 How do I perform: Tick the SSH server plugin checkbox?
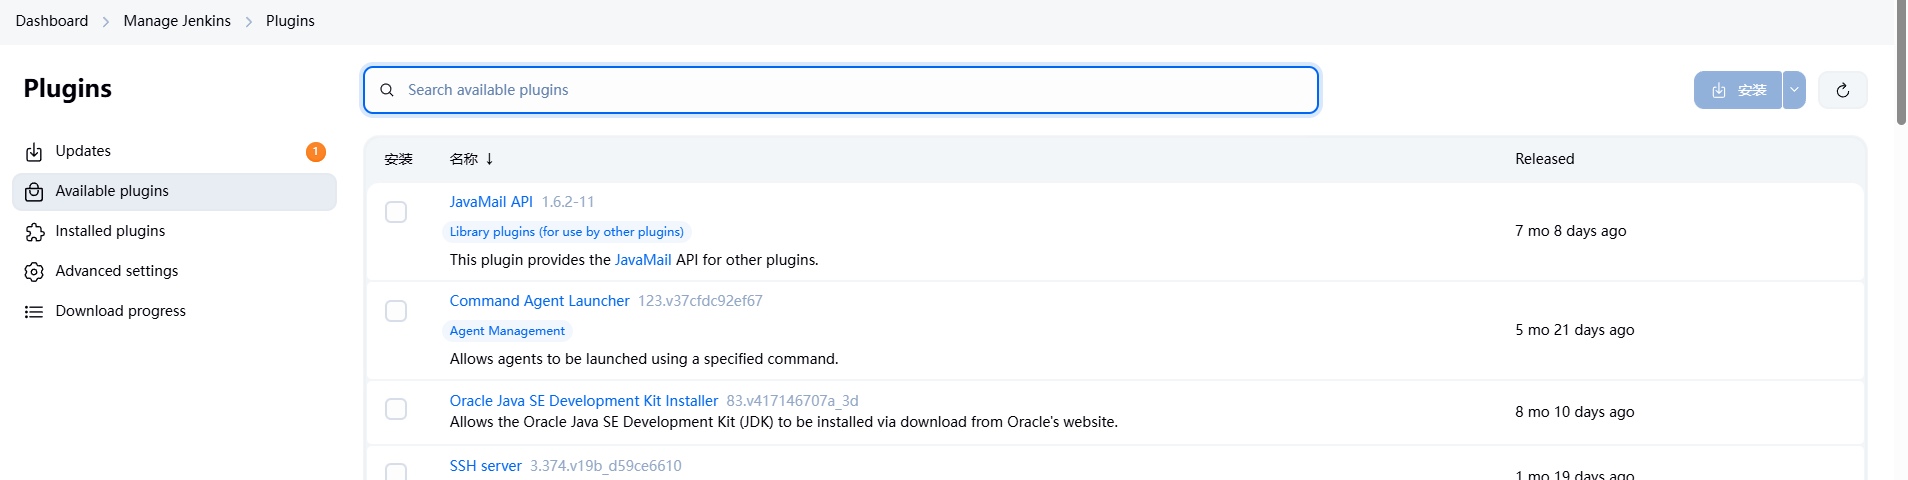coord(396,472)
